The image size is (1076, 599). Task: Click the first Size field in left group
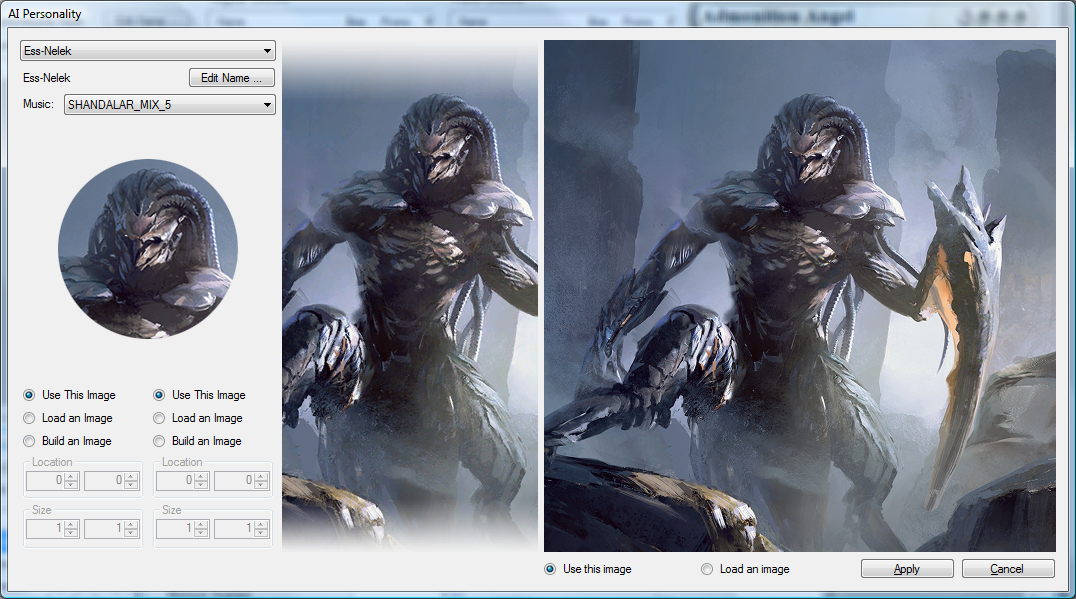point(46,529)
